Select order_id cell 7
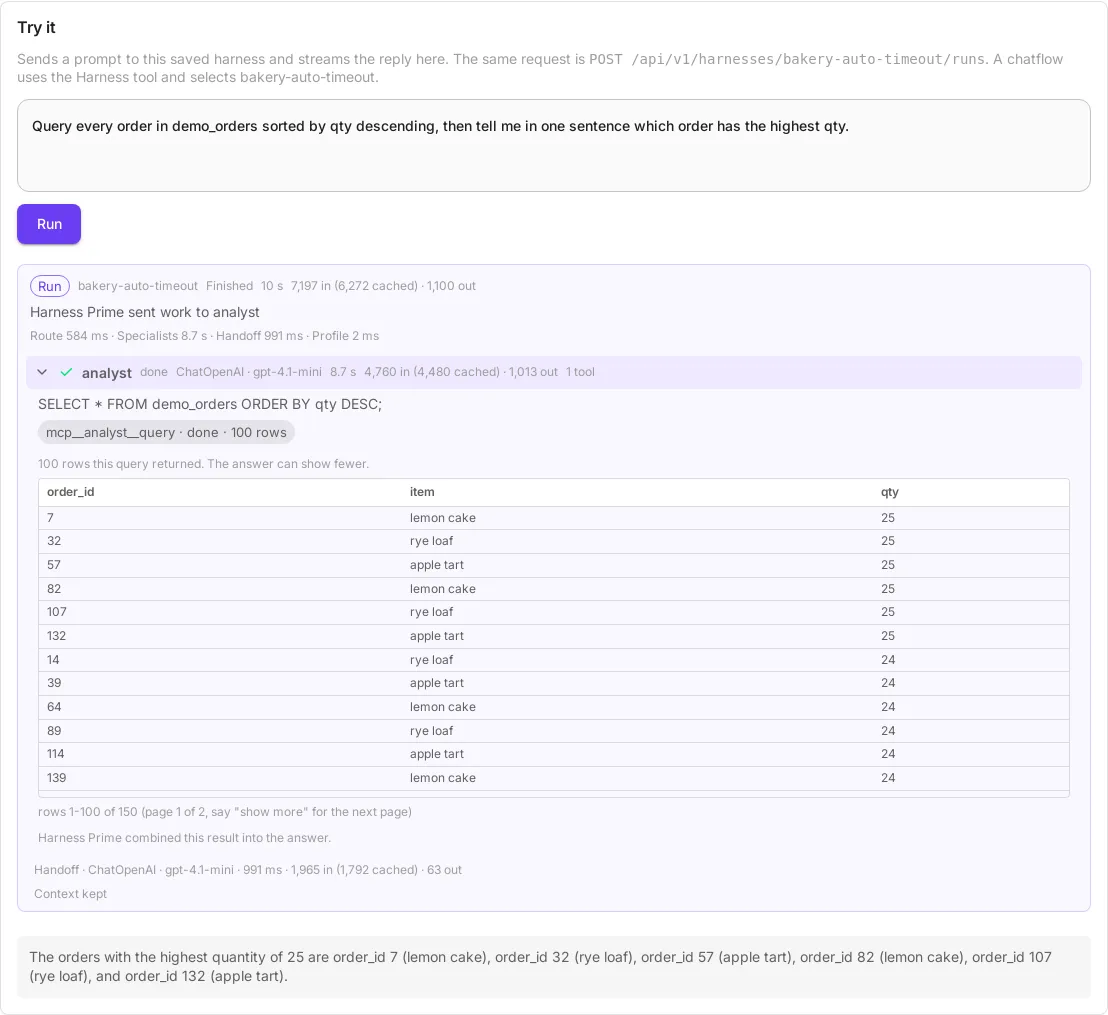The image size is (1108, 1015). [x=50, y=518]
